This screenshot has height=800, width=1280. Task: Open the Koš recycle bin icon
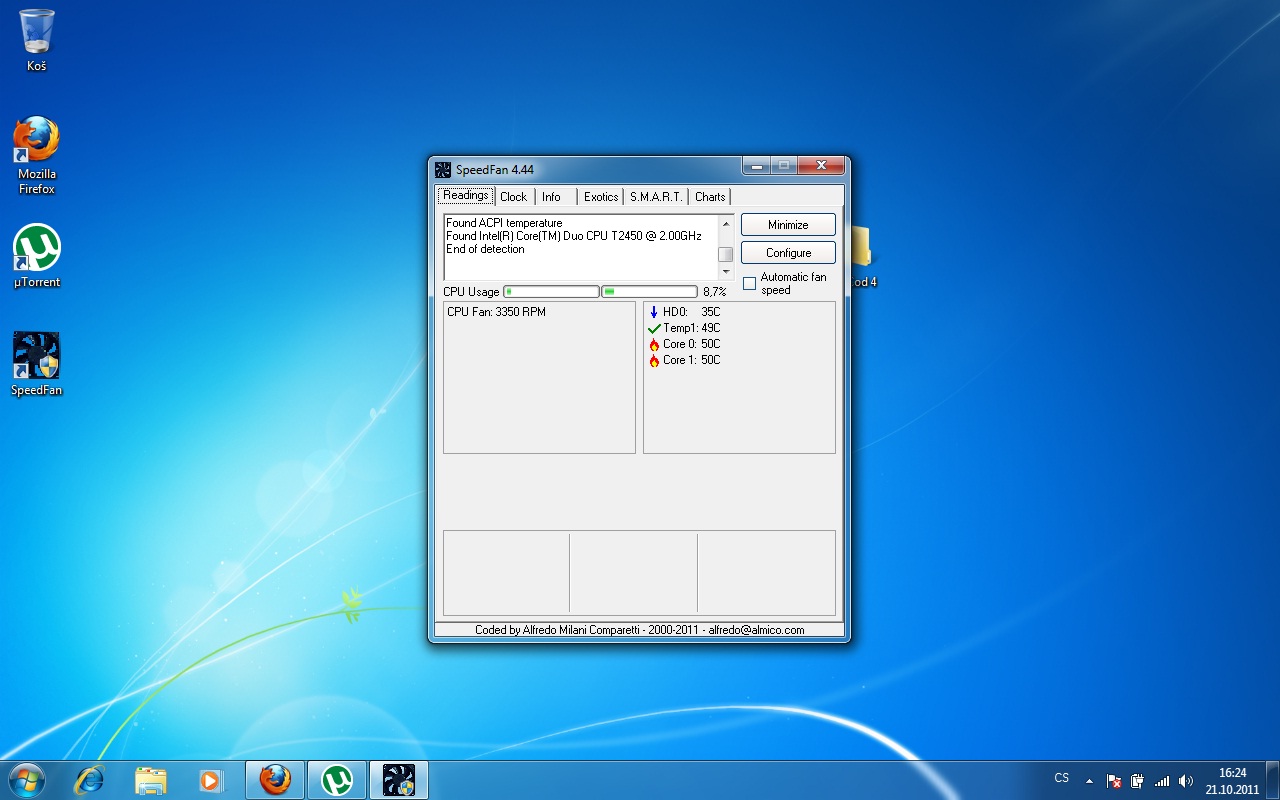[37, 40]
